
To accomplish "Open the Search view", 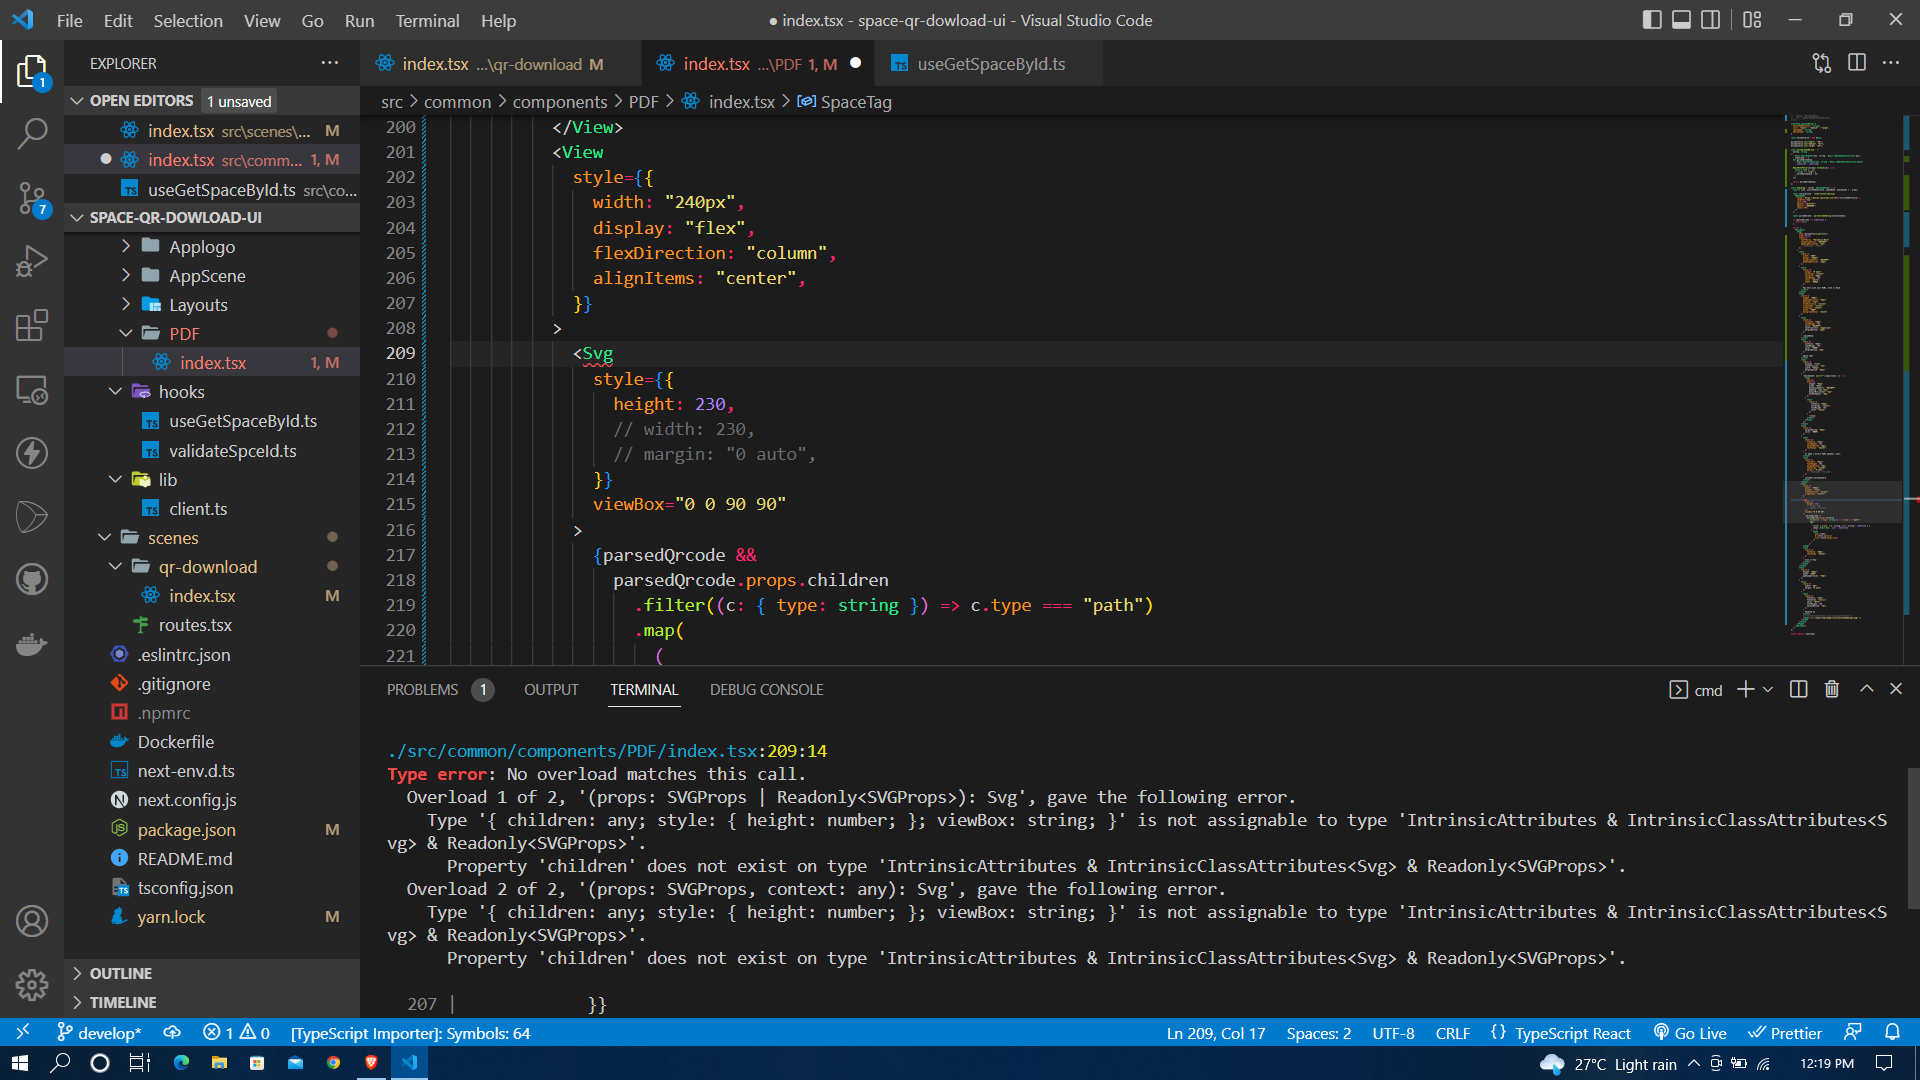I will click(33, 131).
